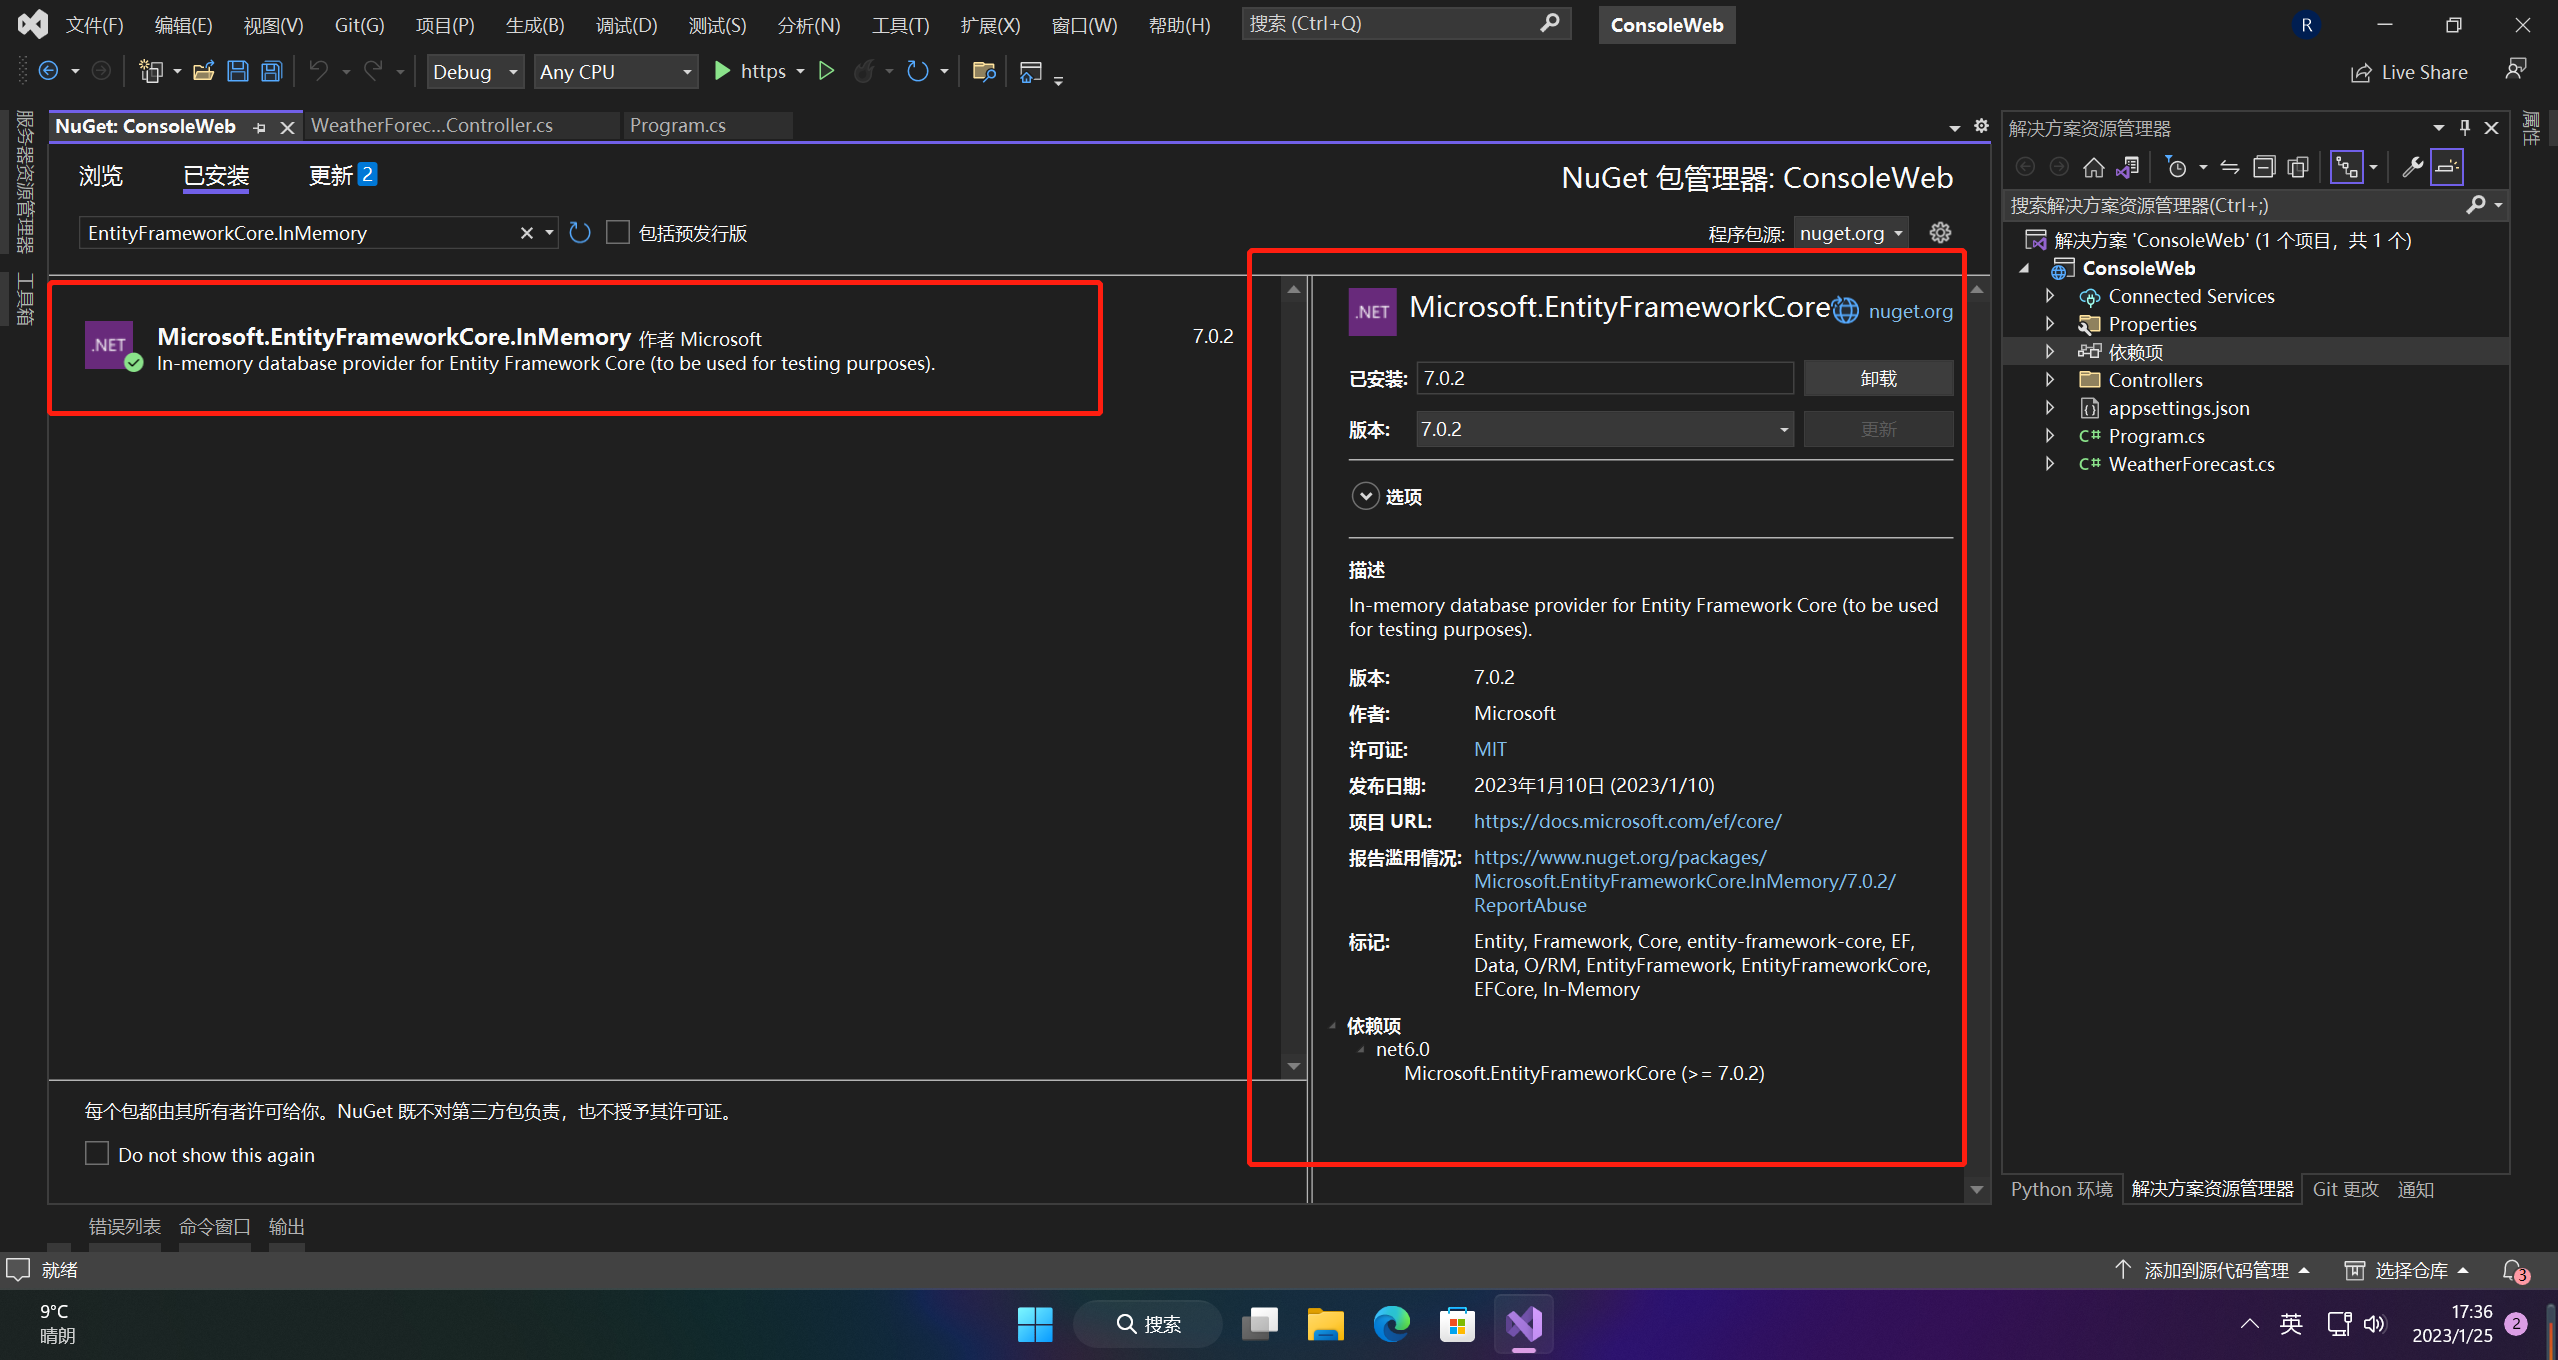The height and width of the screenshot is (1360, 2558).
Task: Click the Windows Start button
Action: click(x=1035, y=1324)
